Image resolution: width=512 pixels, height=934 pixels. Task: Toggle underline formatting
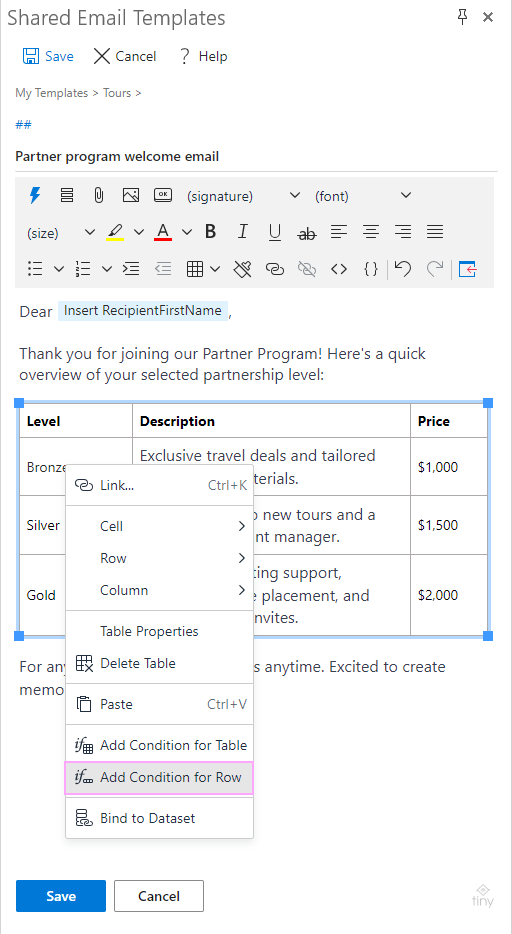pos(274,232)
